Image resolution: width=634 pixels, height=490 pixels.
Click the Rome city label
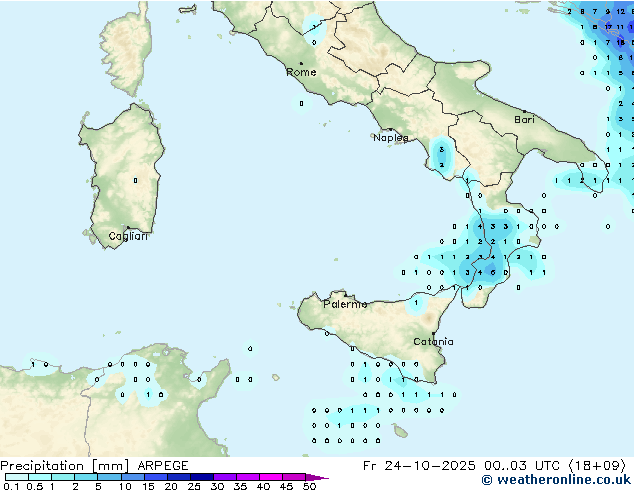click(301, 72)
